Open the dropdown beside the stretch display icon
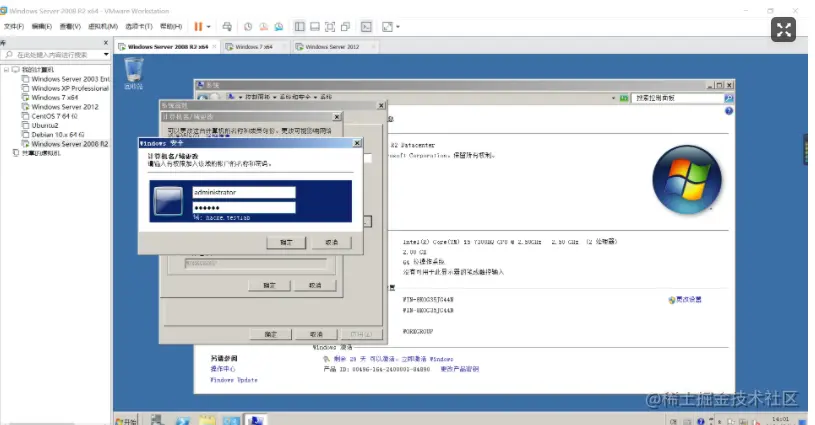 [398, 26]
